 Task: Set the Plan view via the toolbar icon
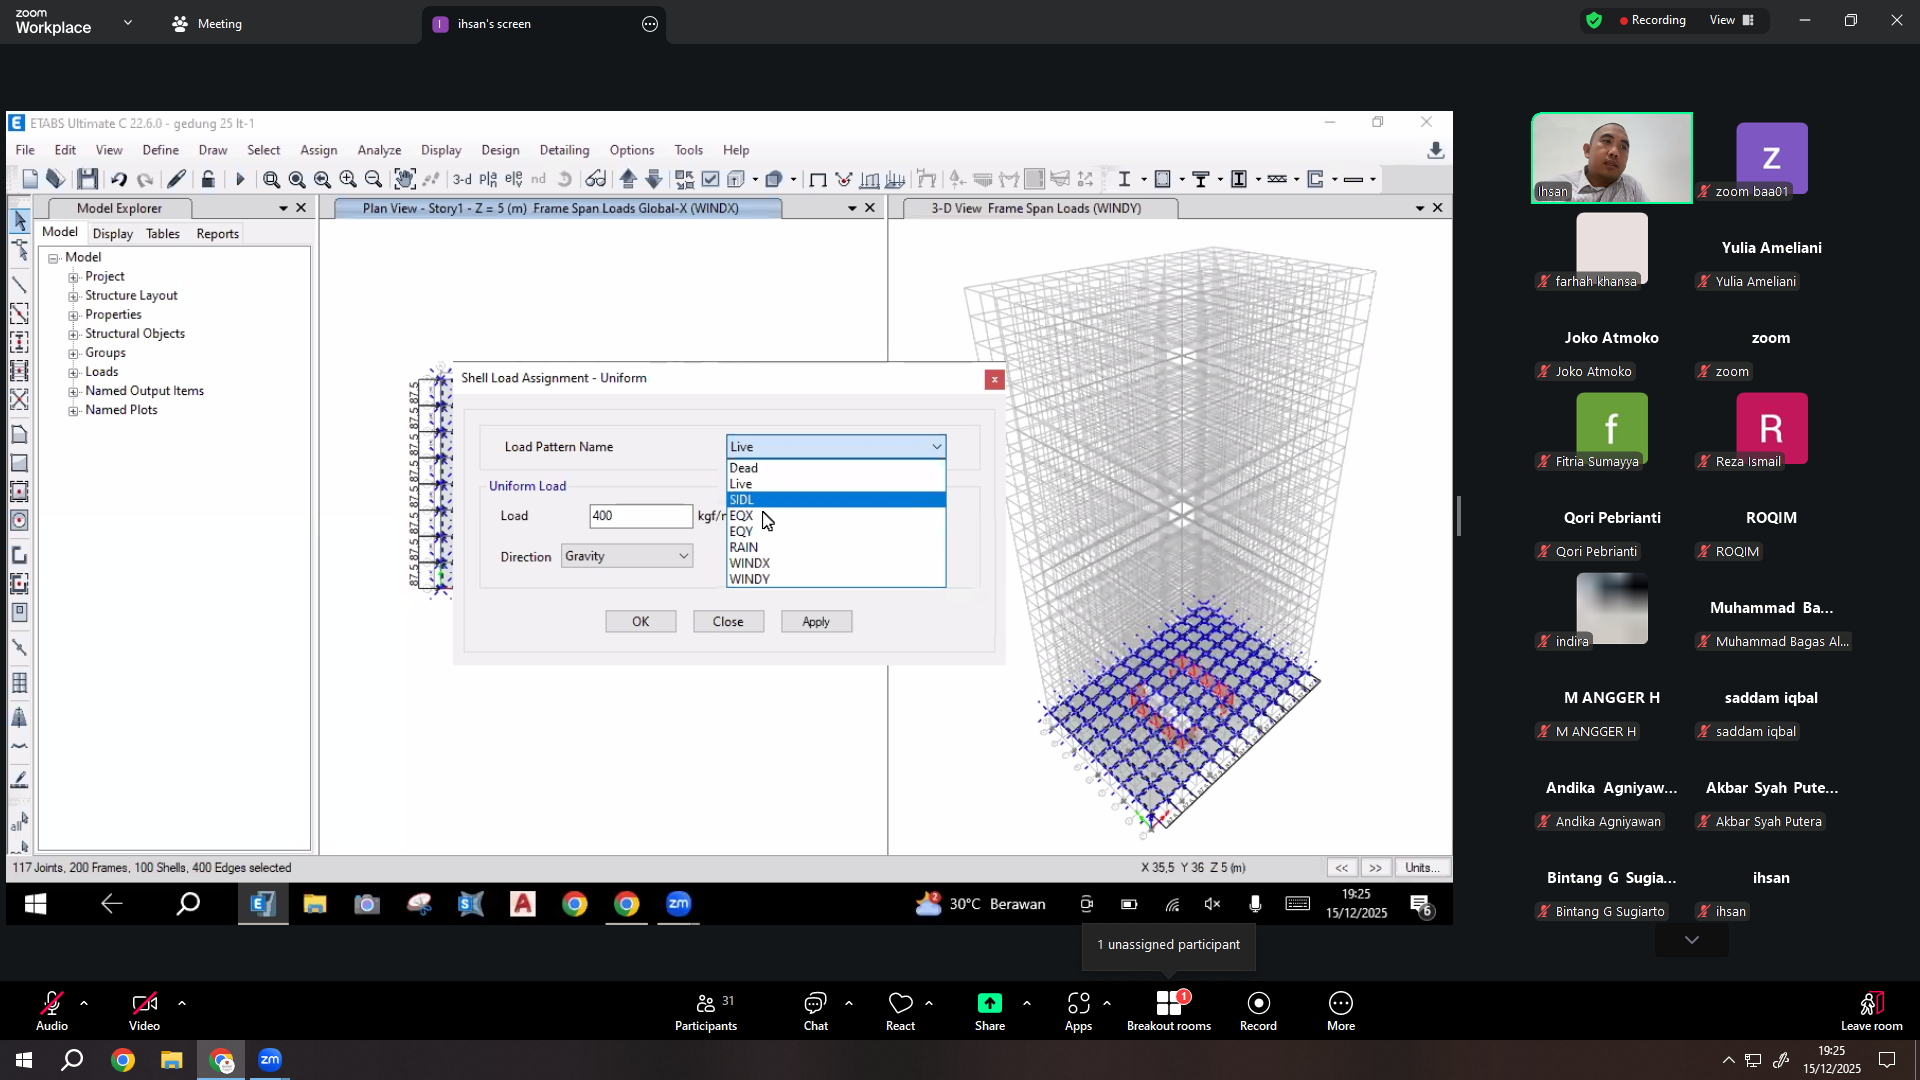coord(488,179)
